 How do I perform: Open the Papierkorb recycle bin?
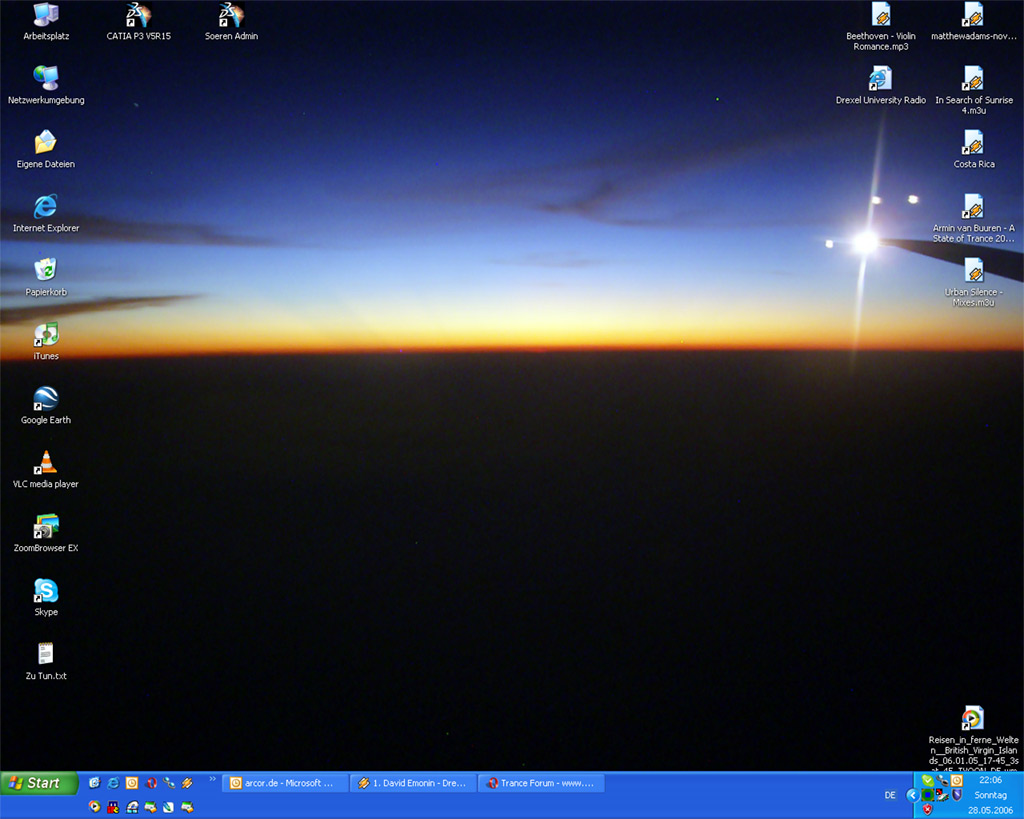(46, 271)
